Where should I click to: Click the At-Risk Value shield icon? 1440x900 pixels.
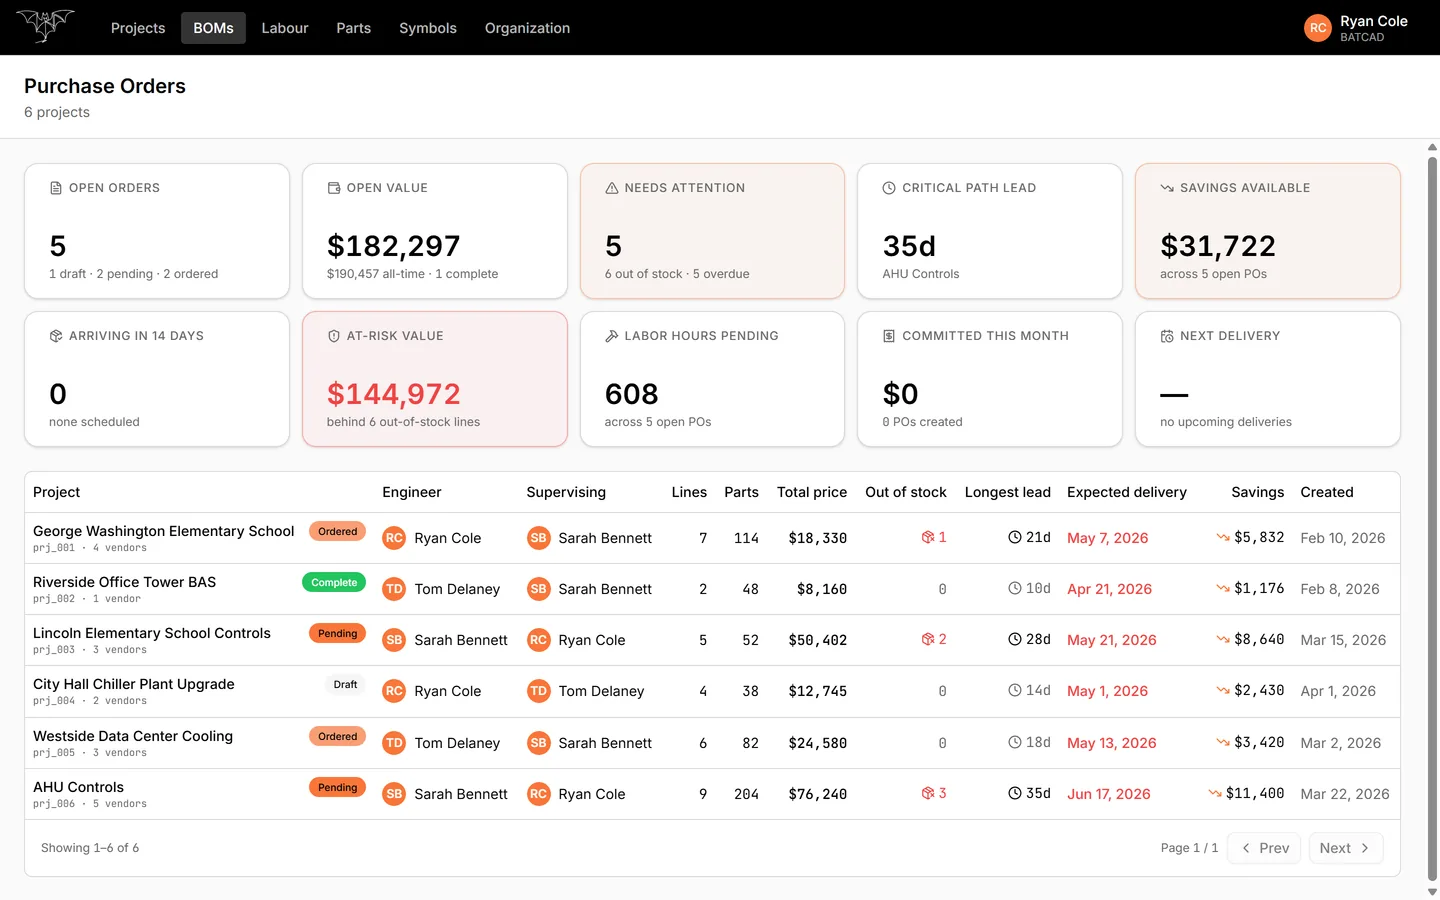click(x=334, y=336)
